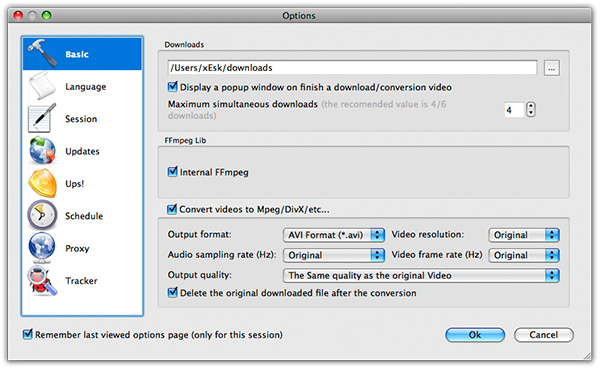Viewport: 600px width, 369px height.
Task: Expand the Video frame rate dropdown
Action: coord(524,255)
